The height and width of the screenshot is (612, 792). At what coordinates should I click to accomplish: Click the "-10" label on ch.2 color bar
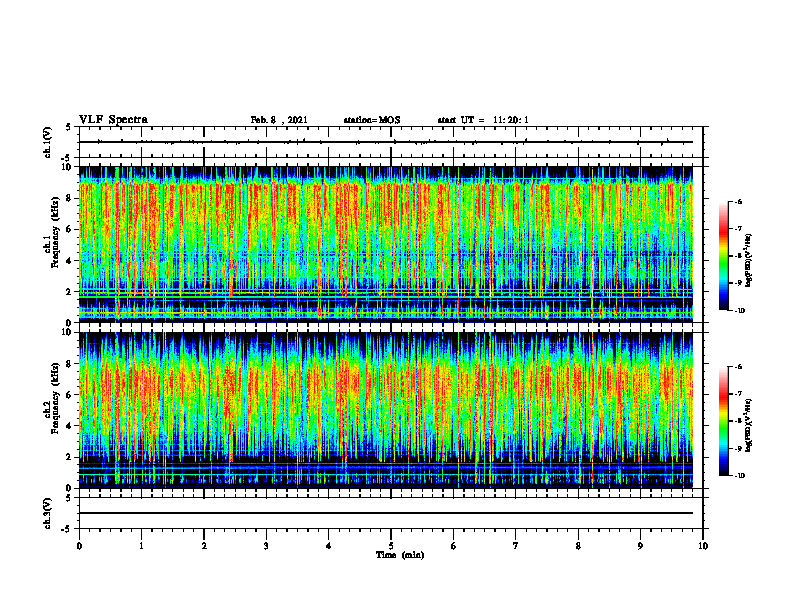coord(739,476)
